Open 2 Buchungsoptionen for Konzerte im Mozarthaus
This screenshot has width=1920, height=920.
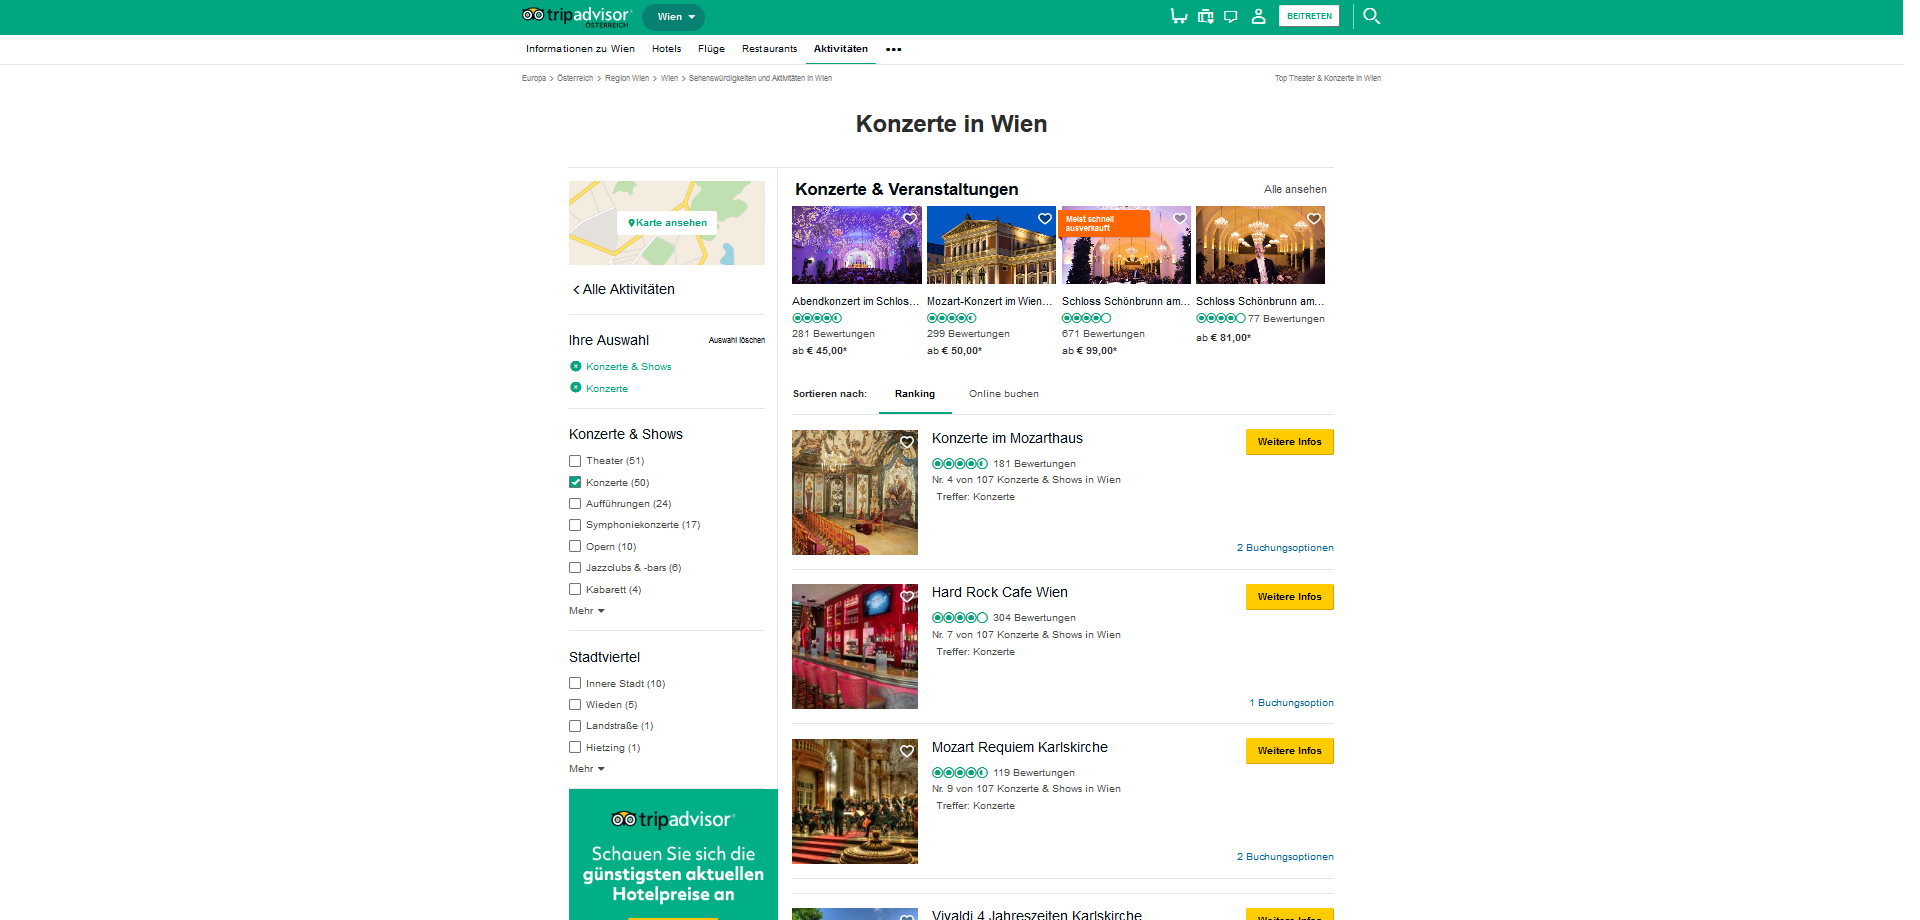(x=1285, y=548)
